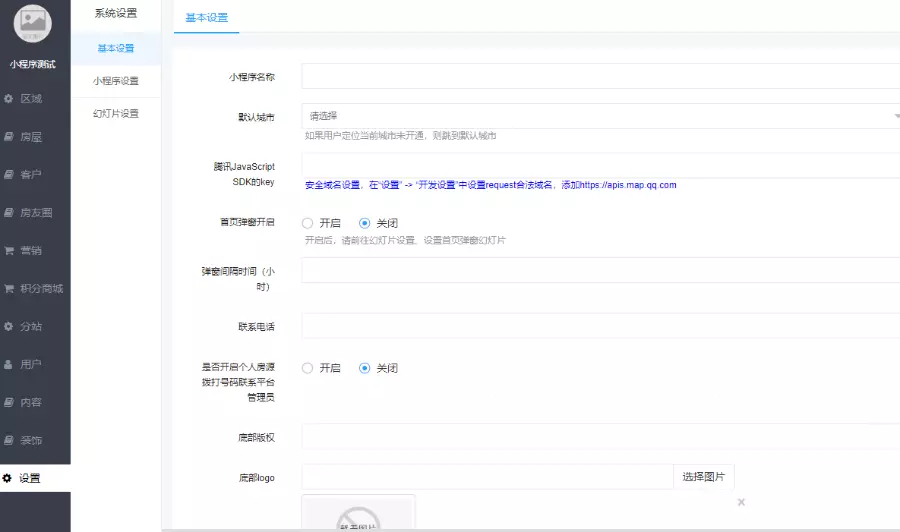Select 关闭 for 首页弹窗开启
The image size is (900, 532).
tap(365, 223)
